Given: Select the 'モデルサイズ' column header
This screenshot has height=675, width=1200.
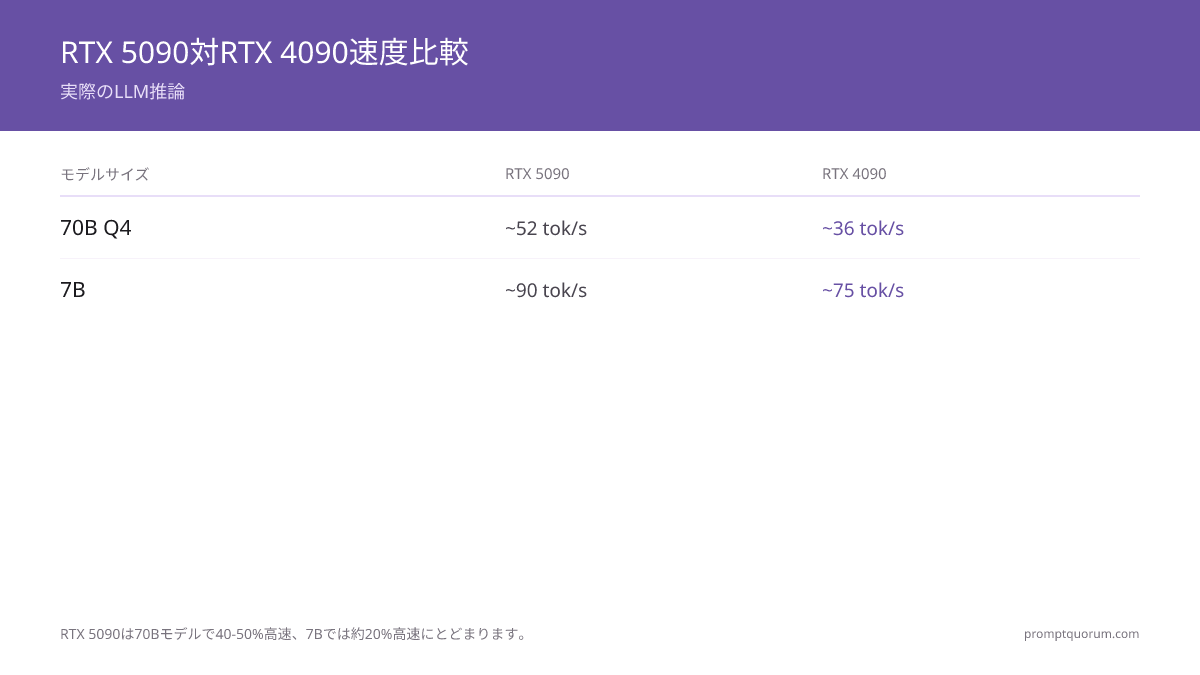Looking at the screenshot, I should tap(104, 174).
